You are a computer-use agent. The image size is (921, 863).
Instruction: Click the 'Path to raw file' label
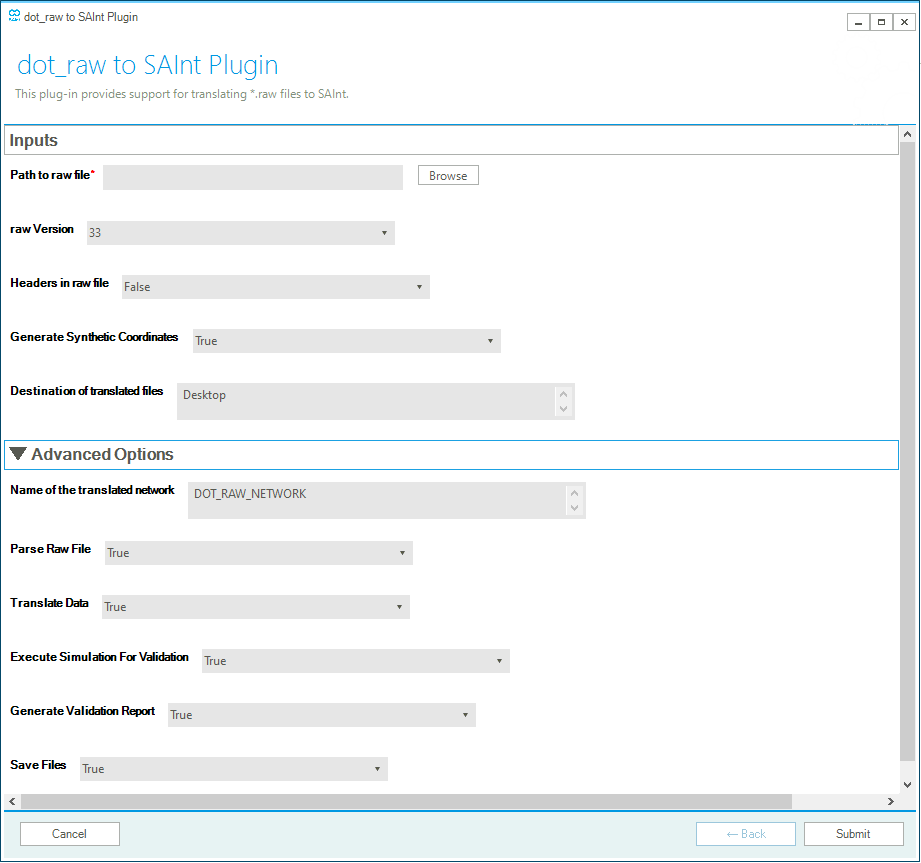50,174
